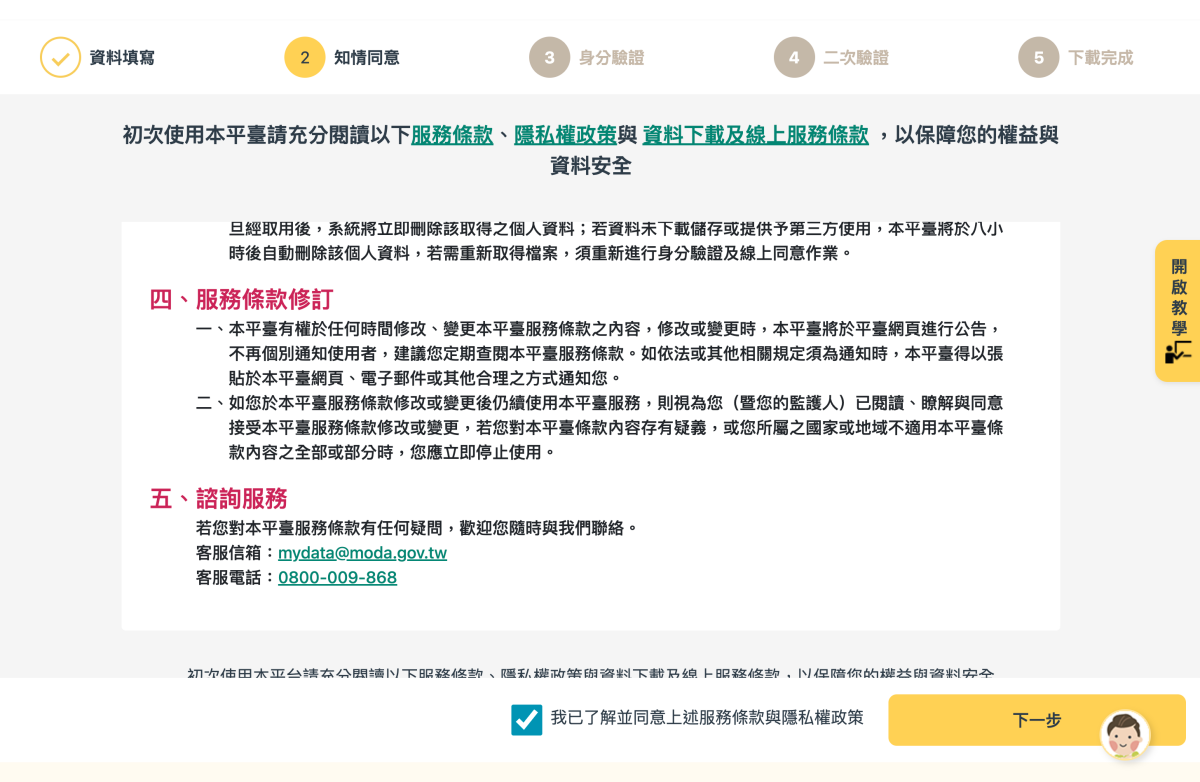This screenshot has width=1200, height=782.
Task: Select the 下載完成 step label
Action: click(x=1100, y=58)
